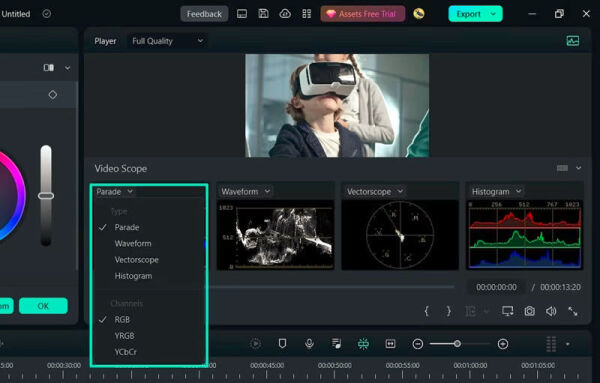
Task: Choose YRGB channel option
Action: point(124,336)
